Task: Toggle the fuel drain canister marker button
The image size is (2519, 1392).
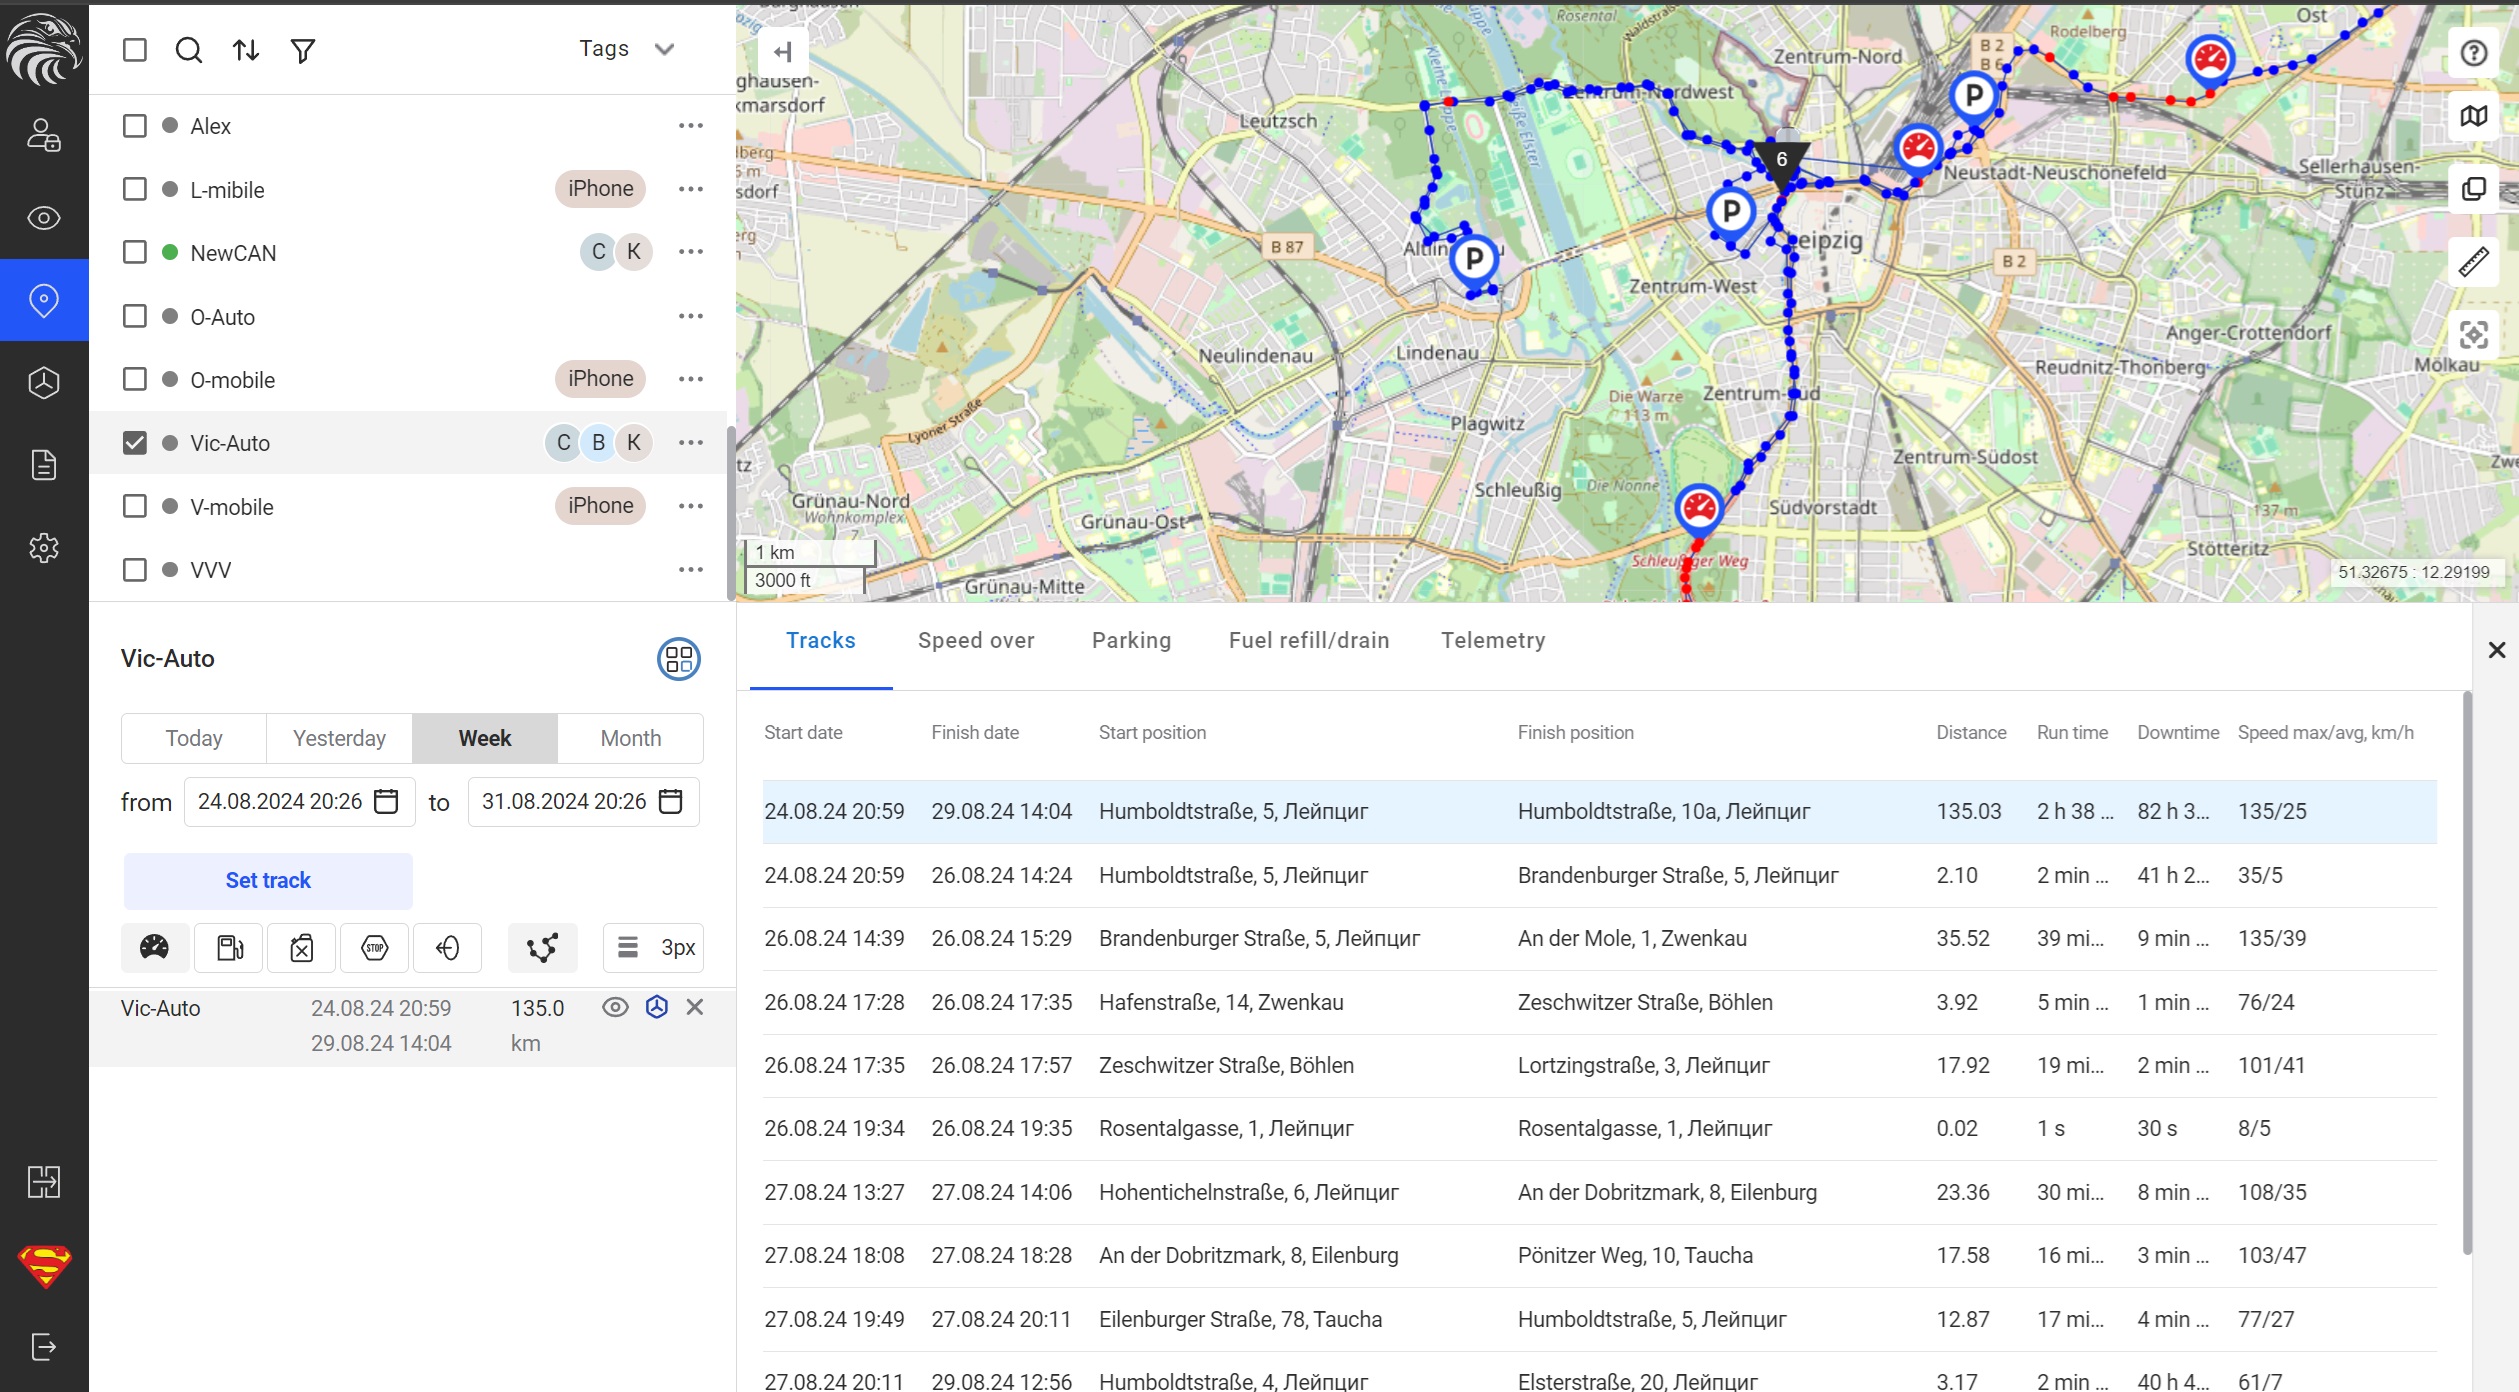Action: [301, 947]
